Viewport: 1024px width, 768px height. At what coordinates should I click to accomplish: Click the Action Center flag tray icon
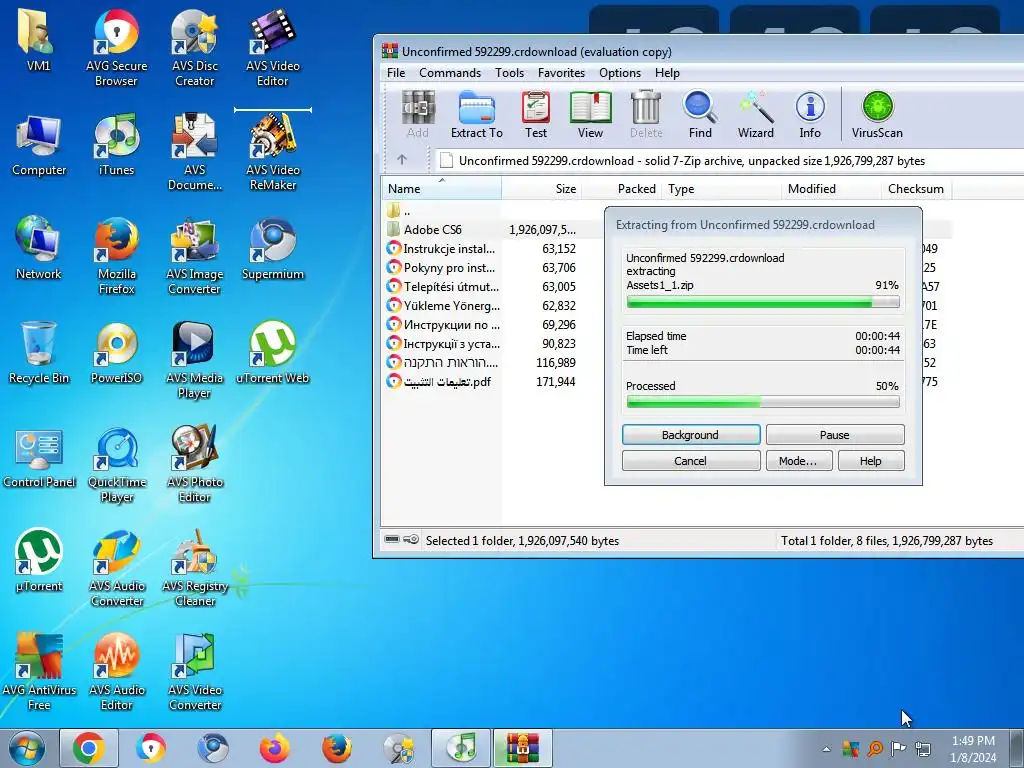tap(899, 748)
